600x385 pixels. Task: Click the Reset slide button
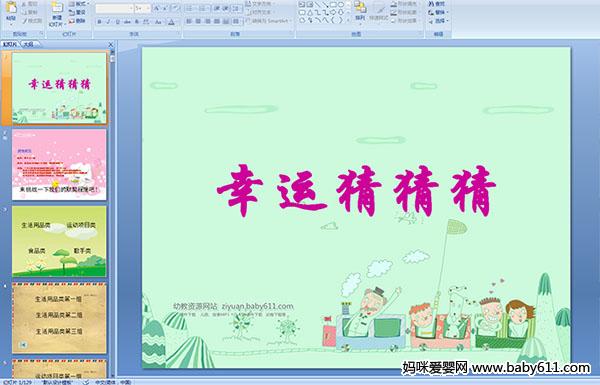[77, 13]
